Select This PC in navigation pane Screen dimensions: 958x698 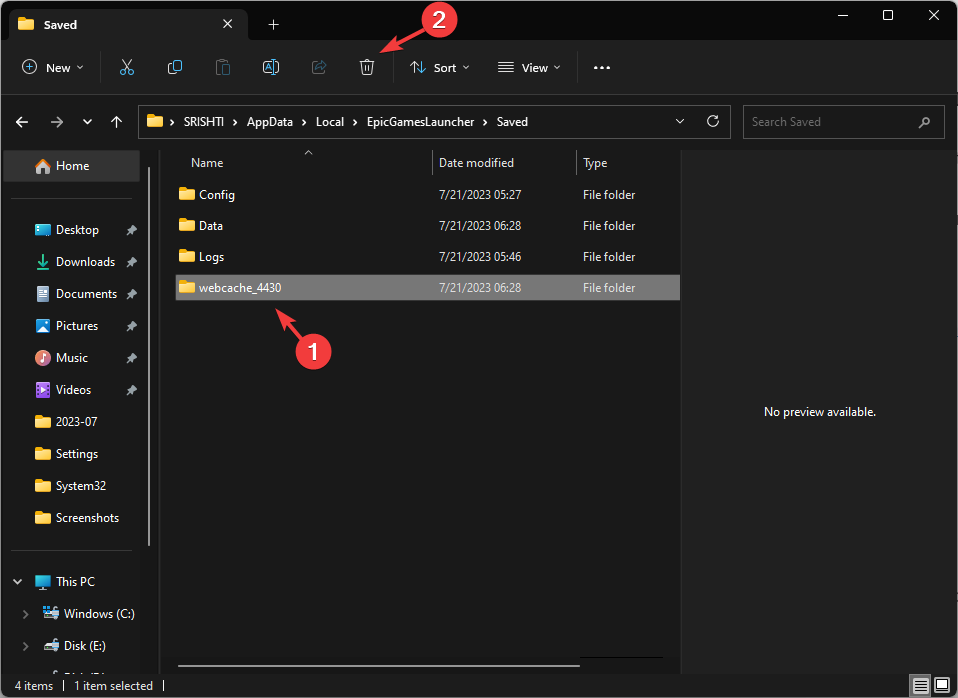click(x=75, y=582)
